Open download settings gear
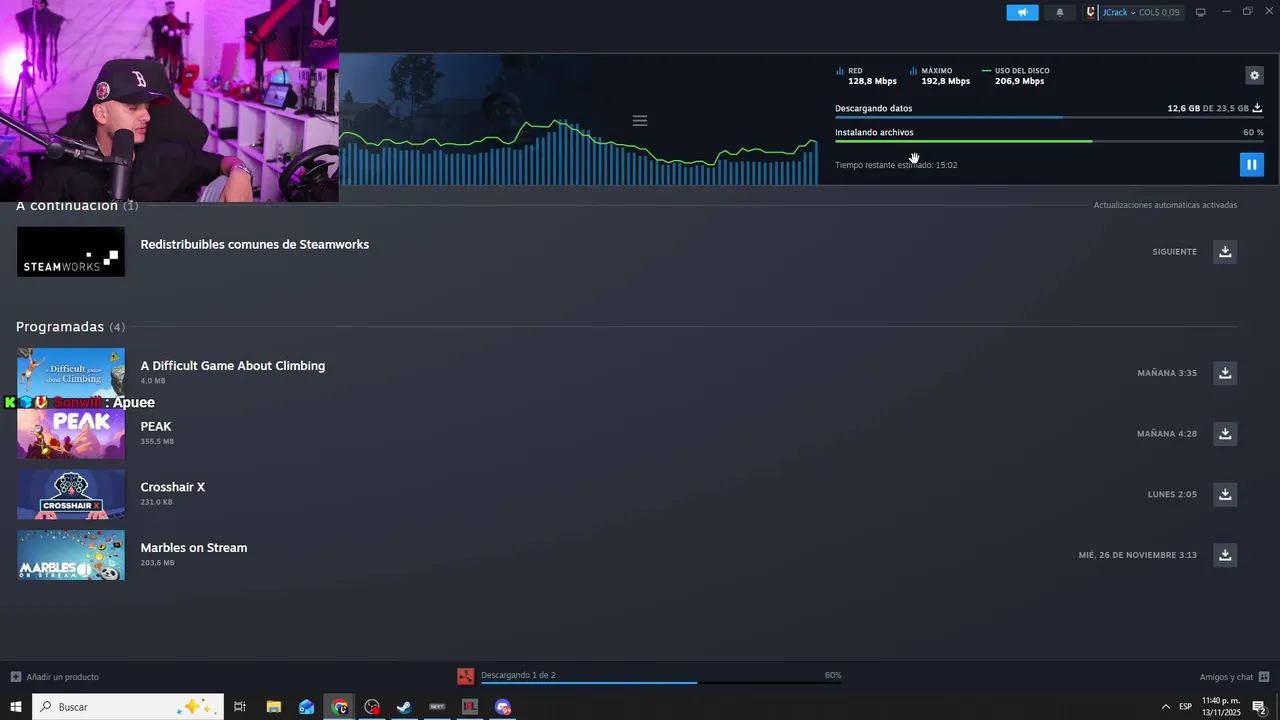 coord(1254,75)
